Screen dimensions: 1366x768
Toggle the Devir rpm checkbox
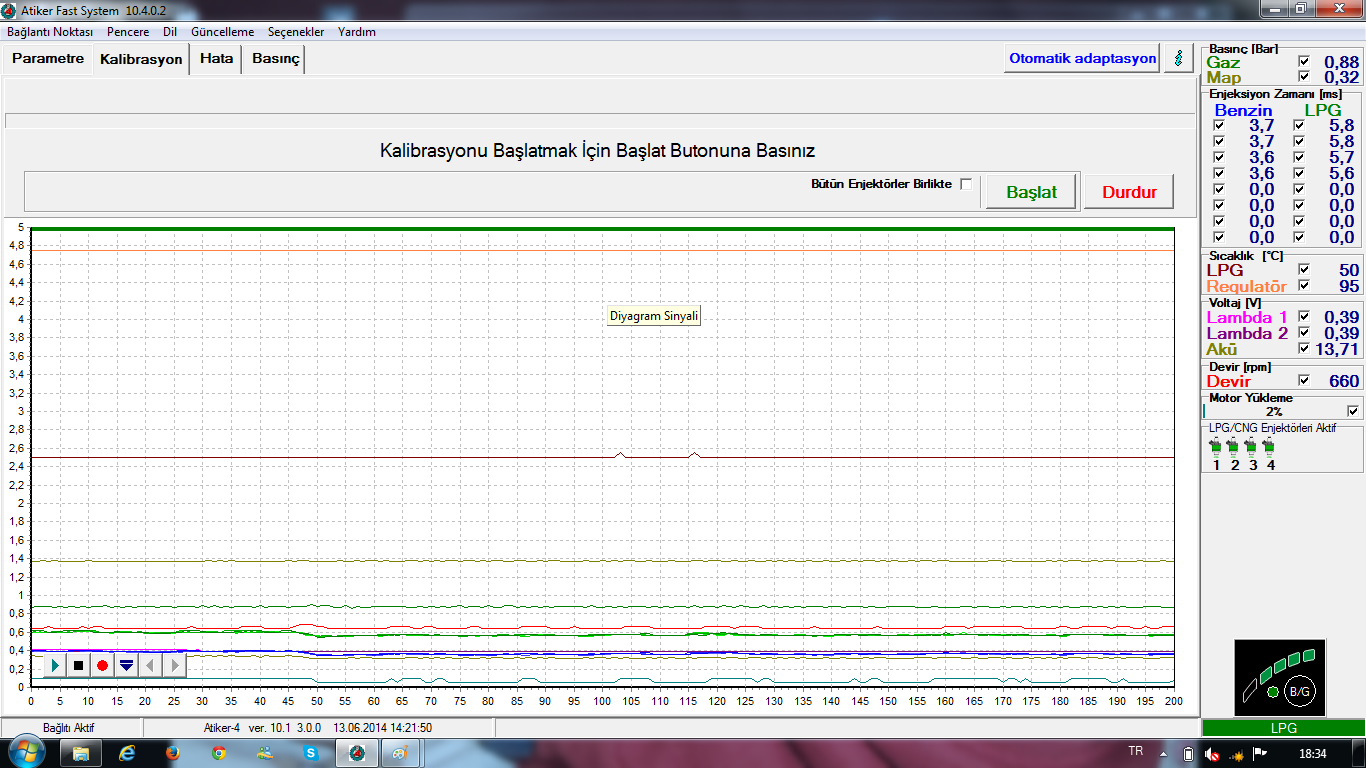point(1303,381)
